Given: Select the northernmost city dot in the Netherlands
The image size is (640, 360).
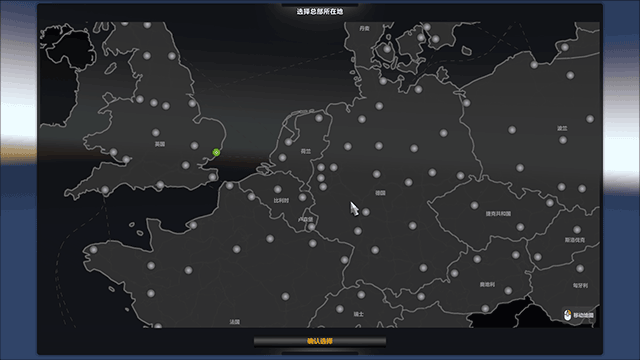Looking at the screenshot, I should point(319,118).
